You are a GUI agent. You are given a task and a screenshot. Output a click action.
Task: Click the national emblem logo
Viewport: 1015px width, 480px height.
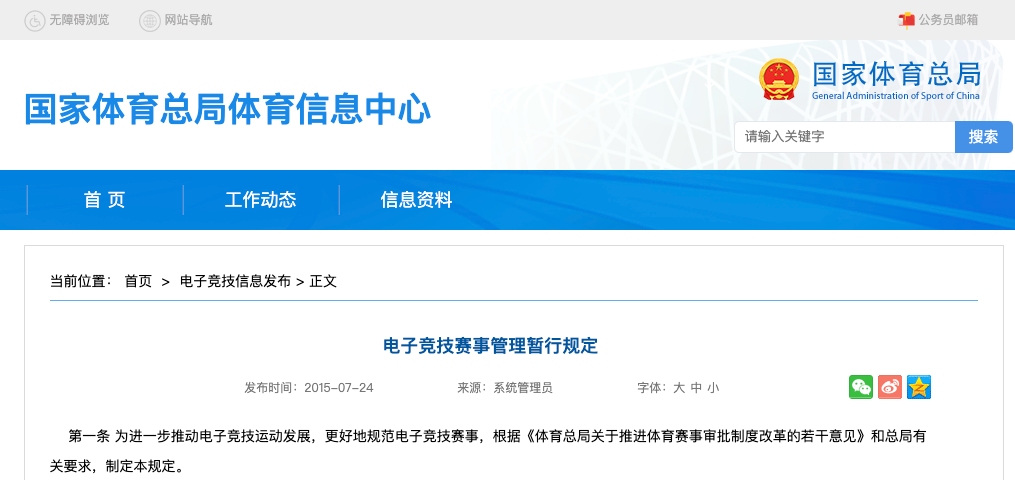(x=778, y=79)
